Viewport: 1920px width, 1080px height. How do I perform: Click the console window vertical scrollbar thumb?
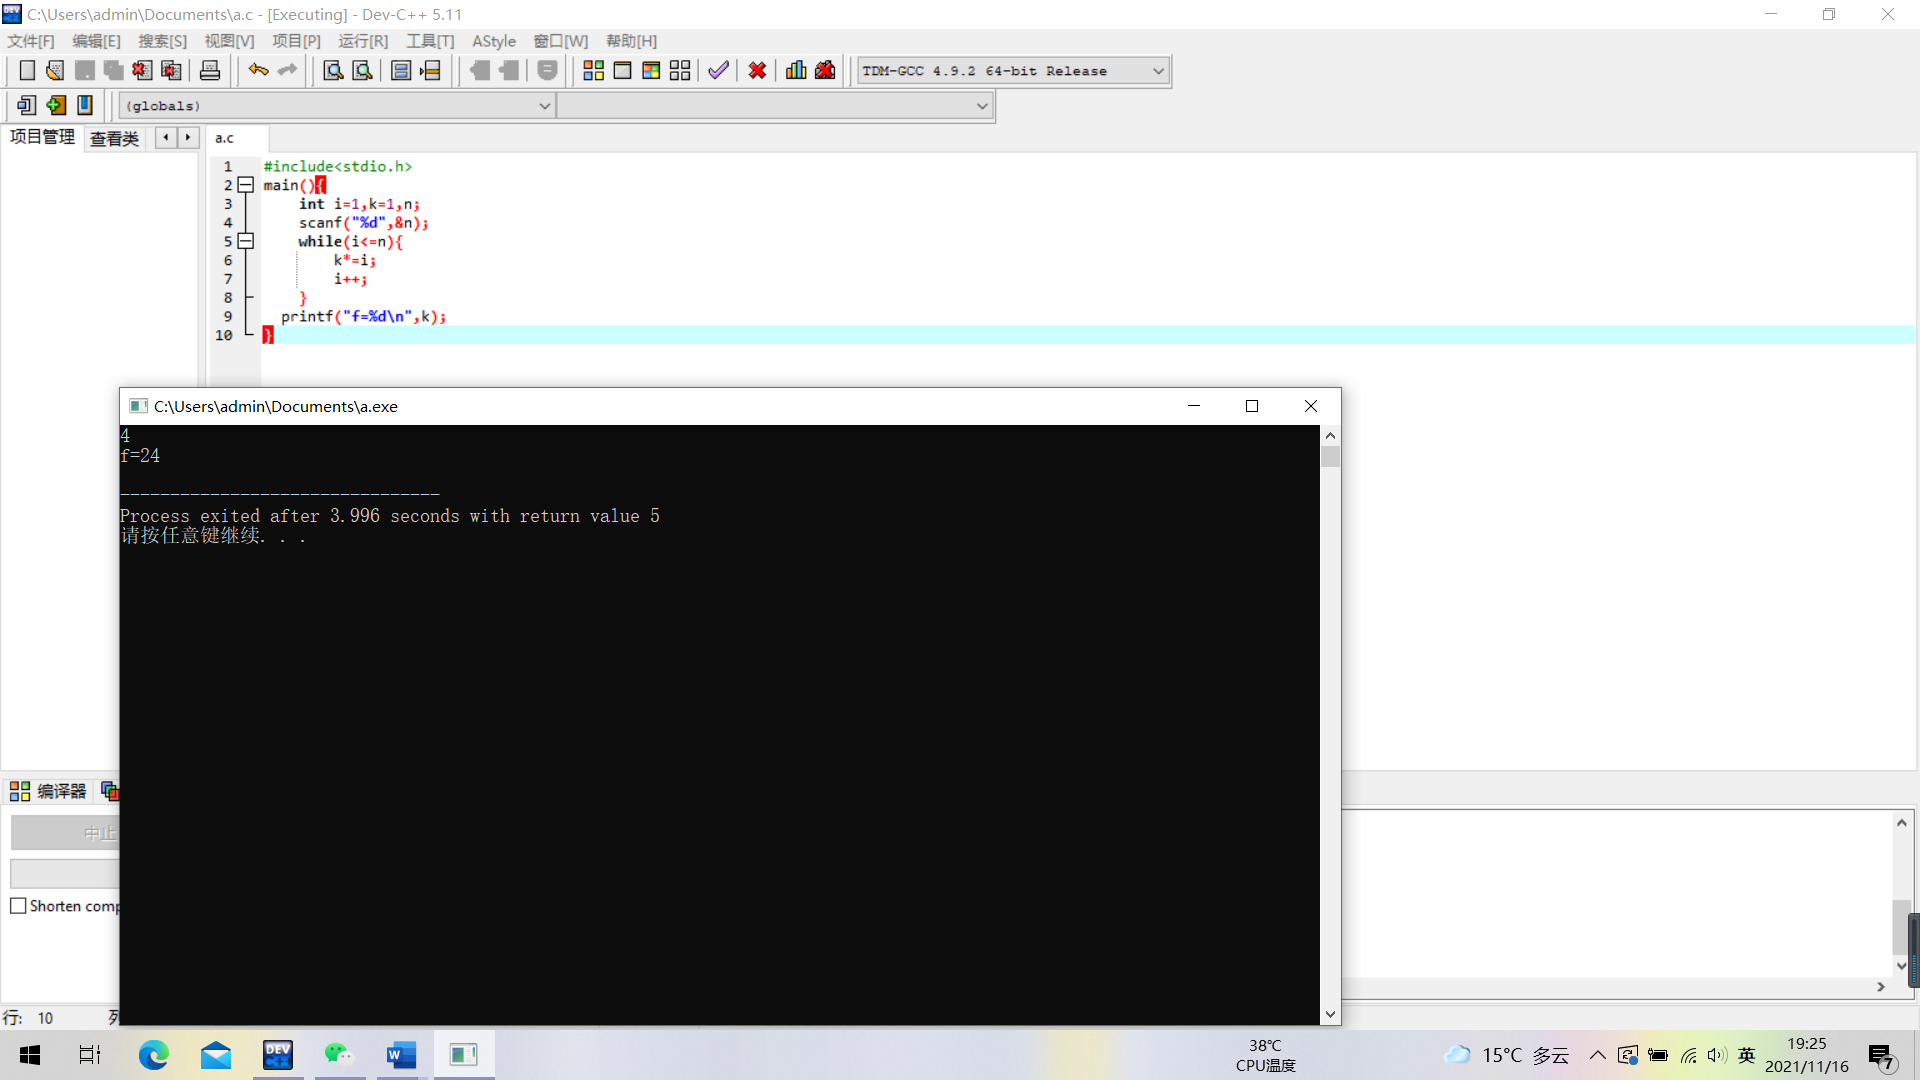1330,457
